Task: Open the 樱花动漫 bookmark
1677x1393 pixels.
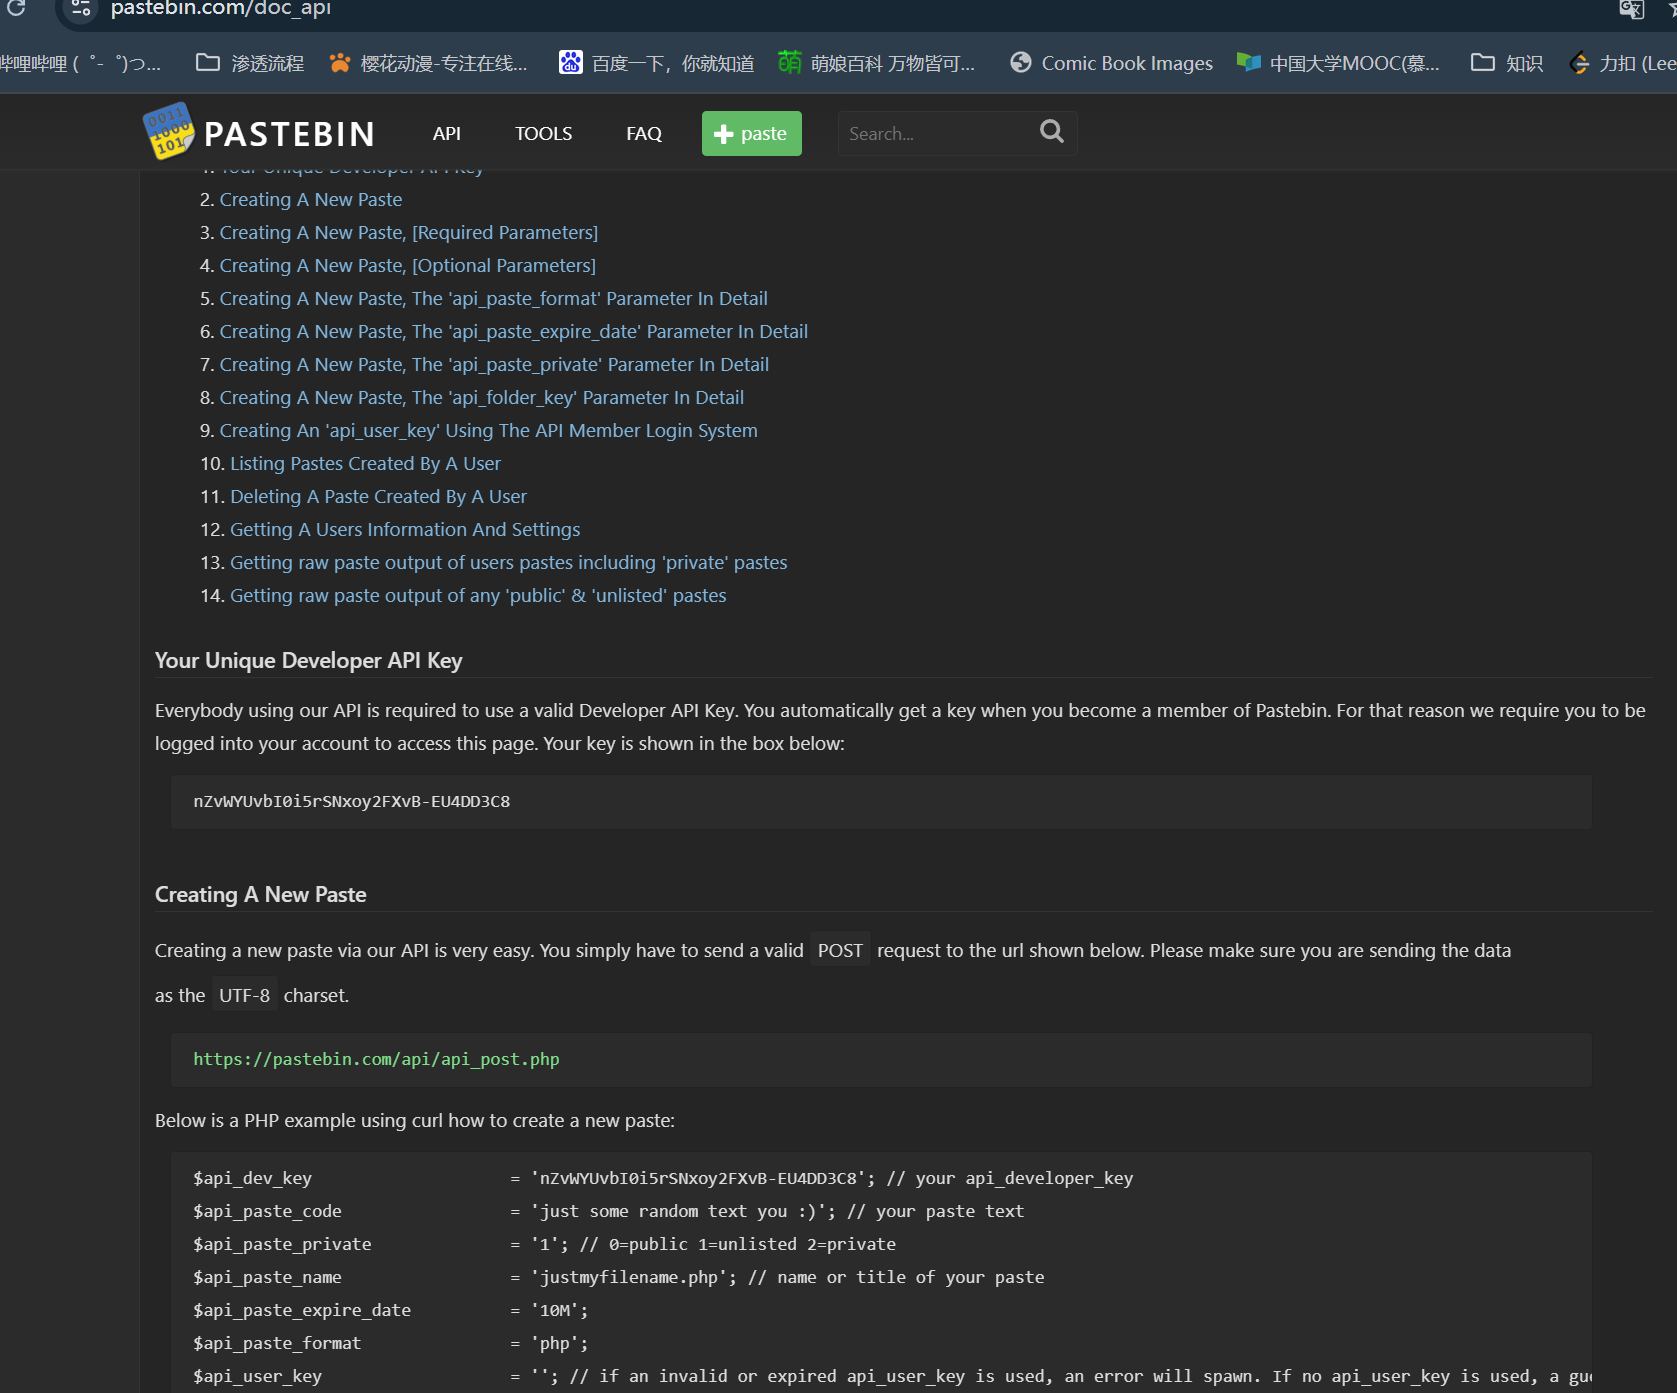Action: click(428, 63)
